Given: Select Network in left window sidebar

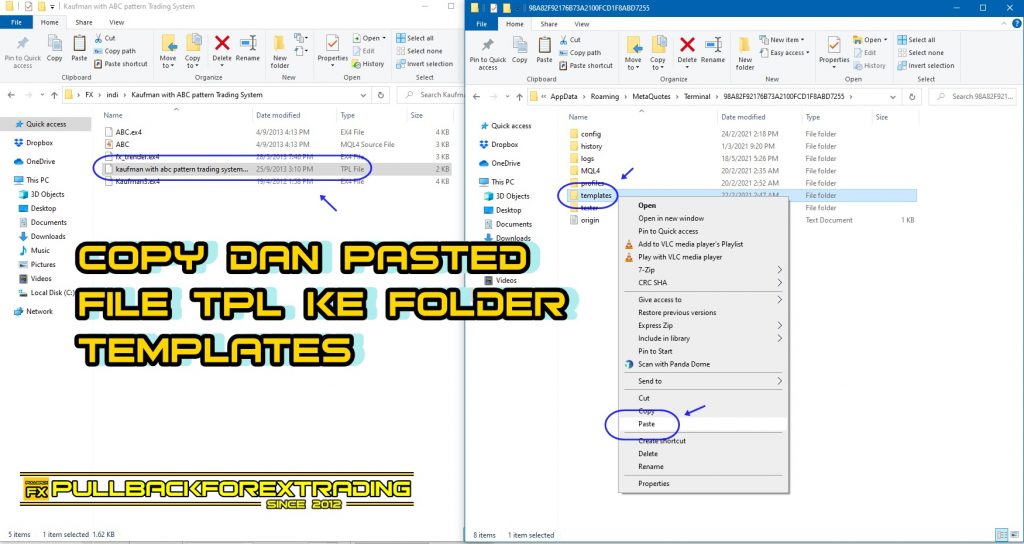Looking at the screenshot, I should (33, 312).
